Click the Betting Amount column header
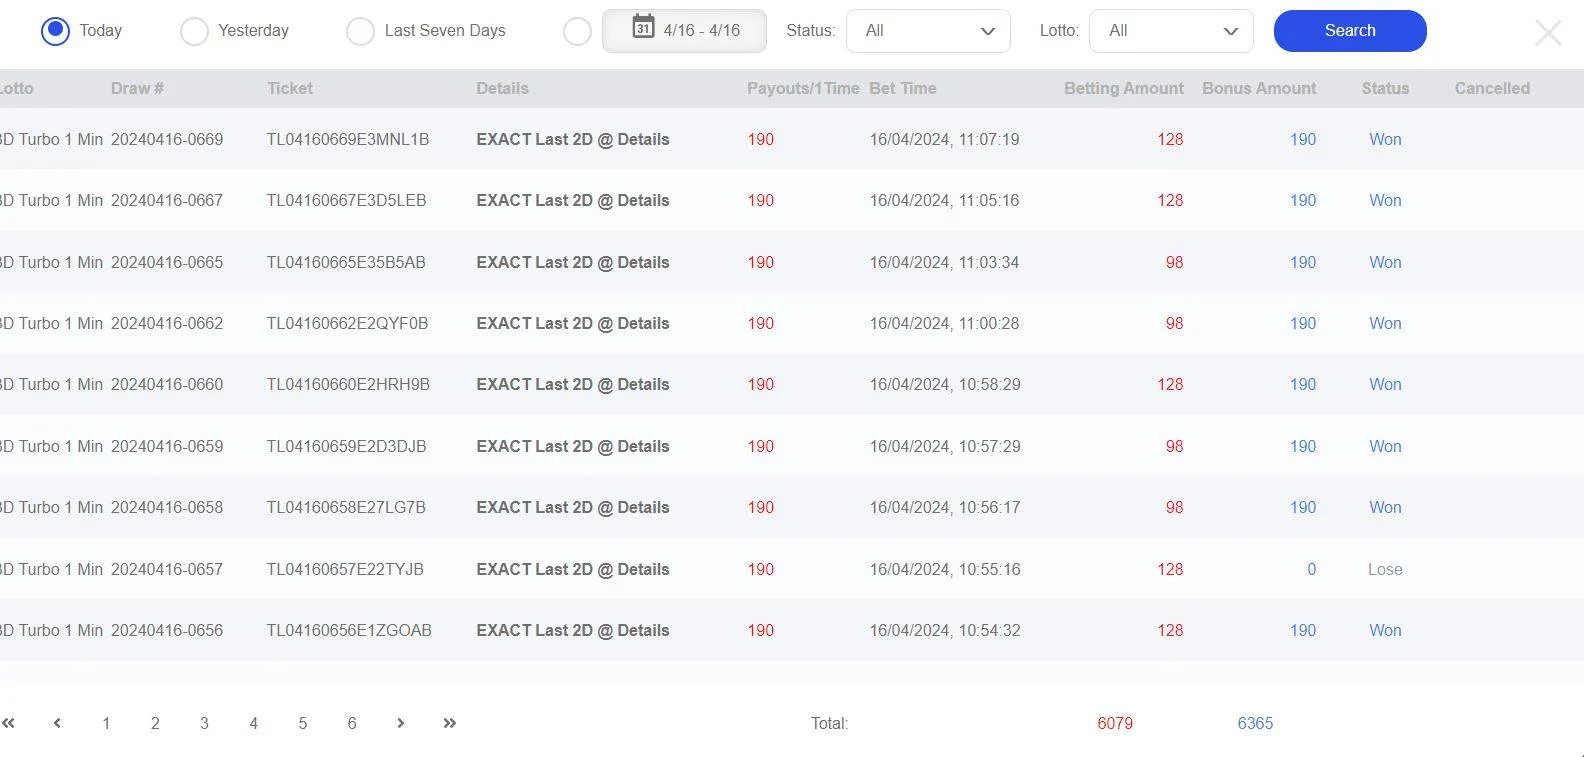The width and height of the screenshot is (1584, 757). 1124,88
